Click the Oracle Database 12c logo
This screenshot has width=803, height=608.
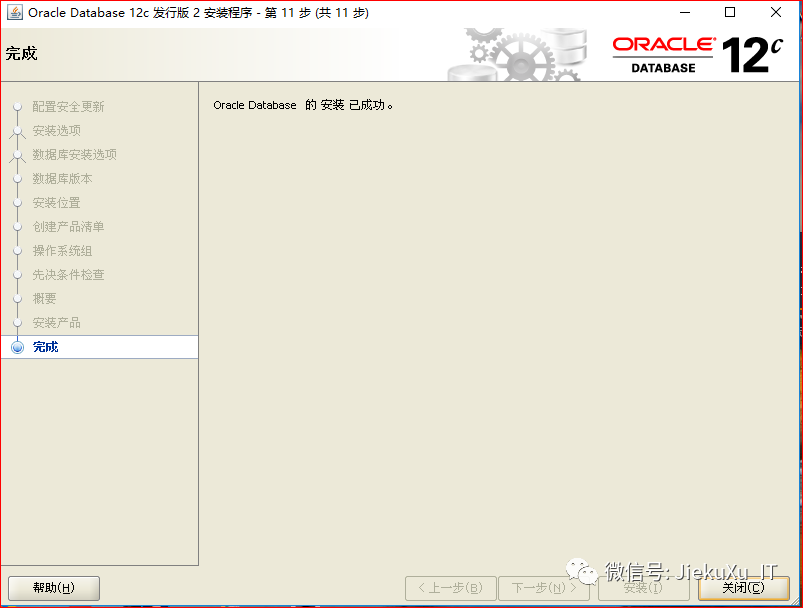[698, 54]
